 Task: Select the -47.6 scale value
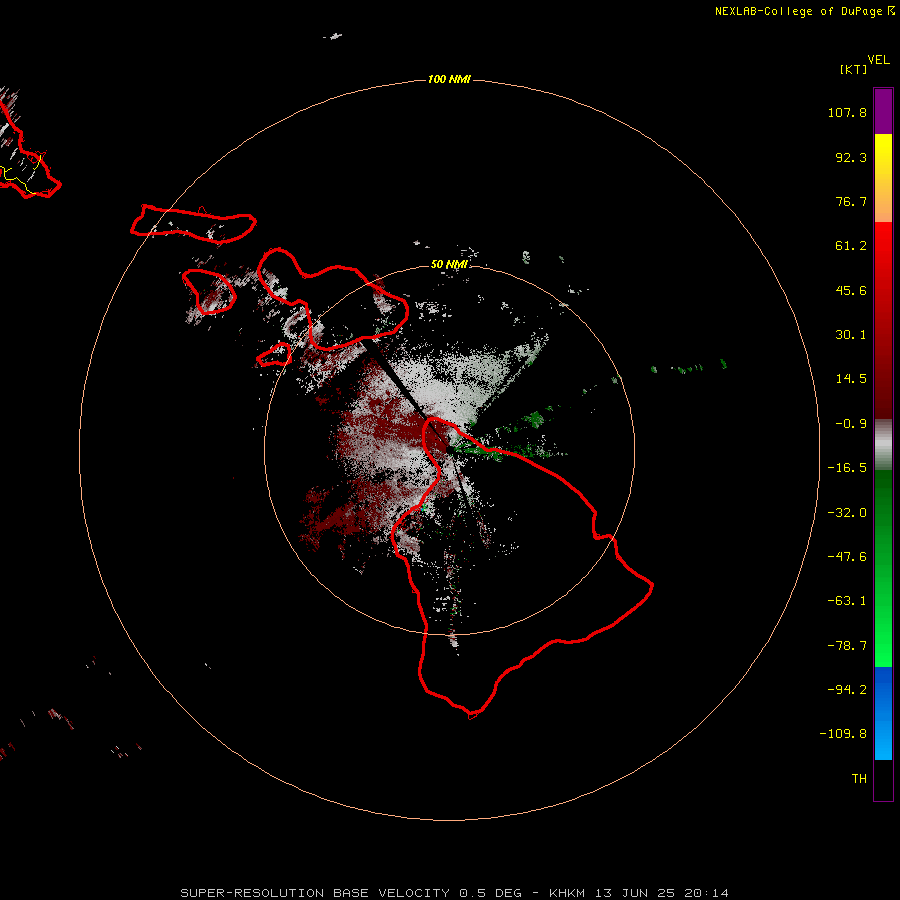[x=847, y=557]
